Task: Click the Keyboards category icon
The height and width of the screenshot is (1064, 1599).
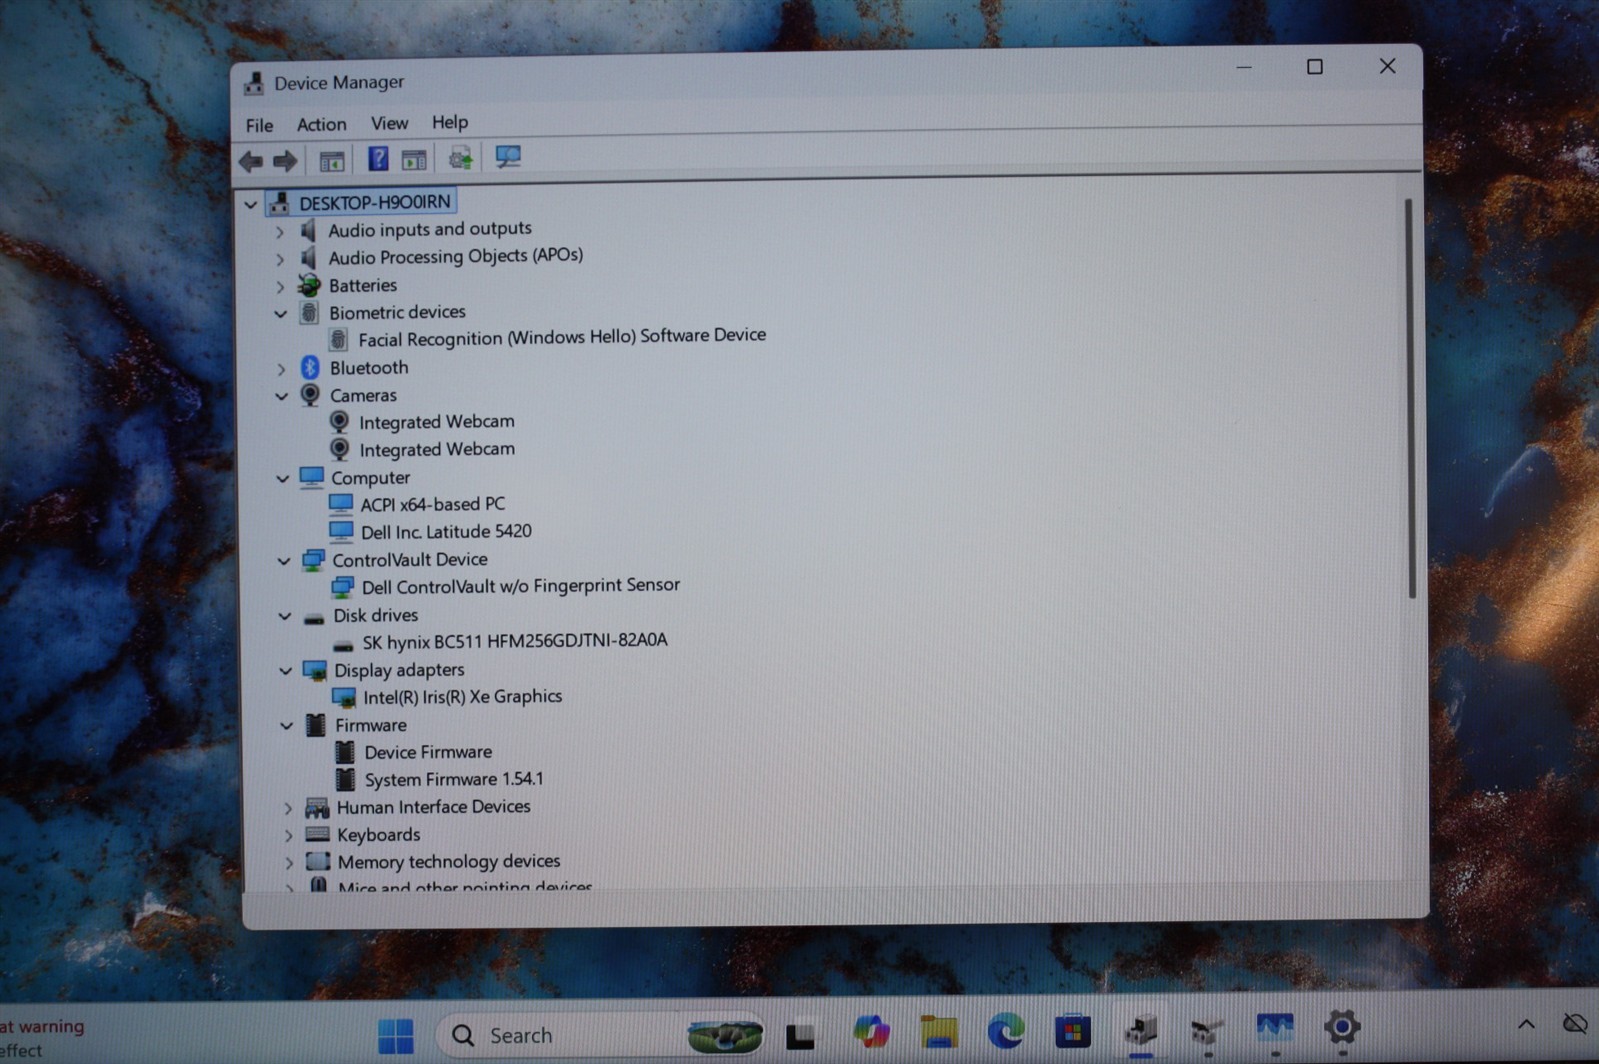Action: (x=317, y=834)
